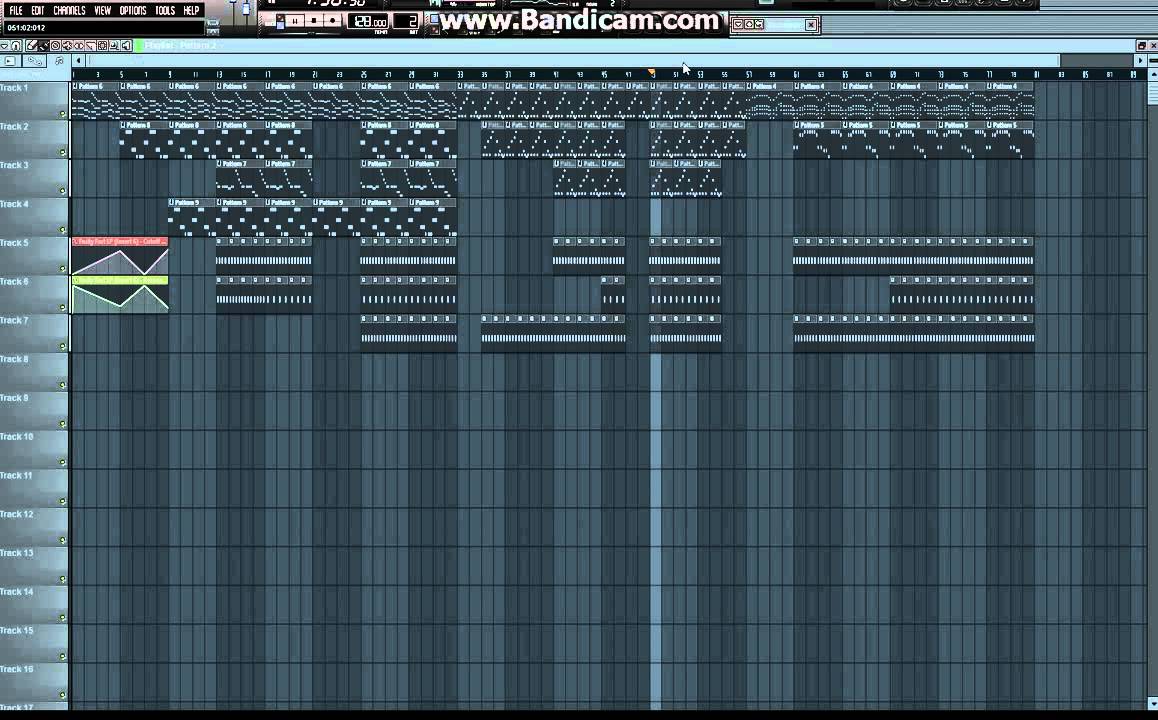
Task: Click the Track 9 label
Action: coord(14,398)
